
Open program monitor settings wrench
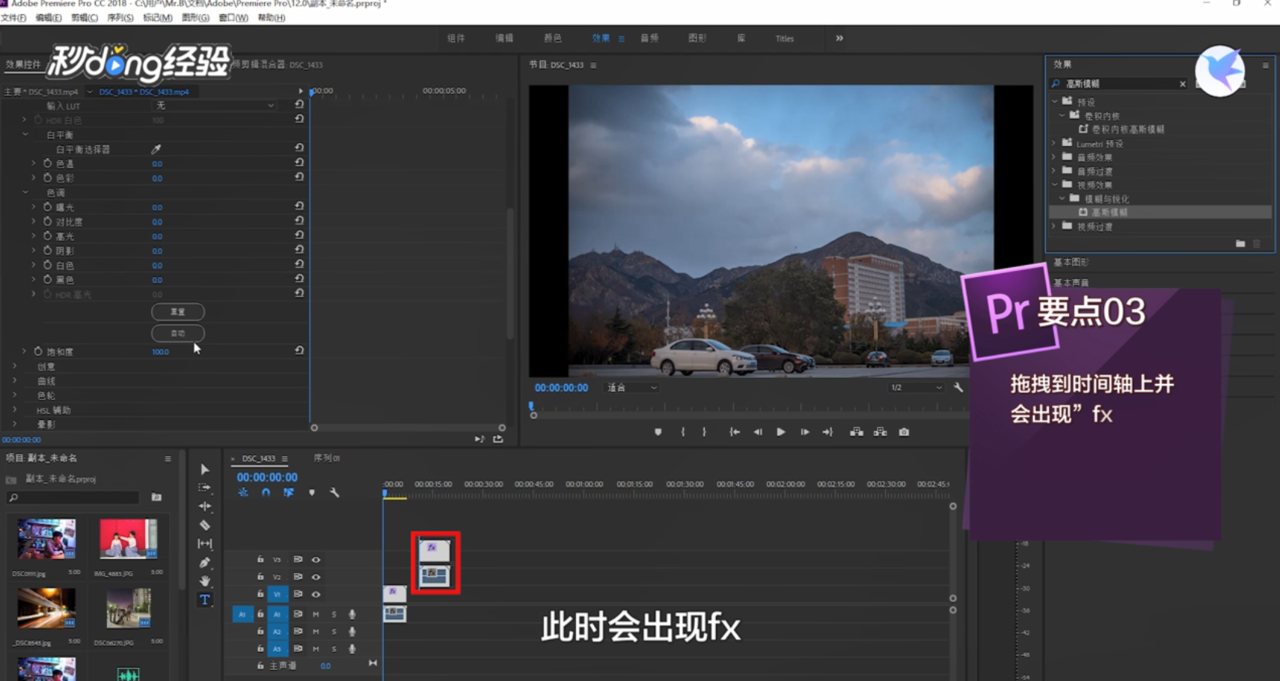958,388
